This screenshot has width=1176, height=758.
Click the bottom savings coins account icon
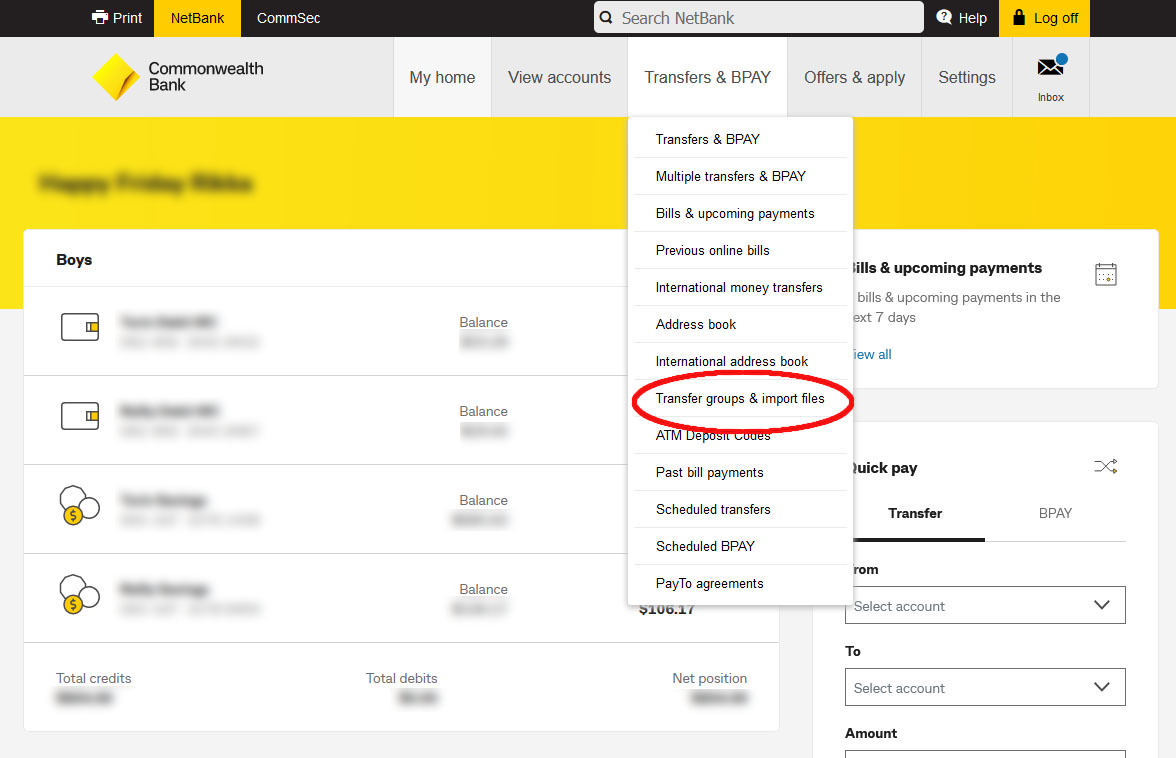pos(79,594)
